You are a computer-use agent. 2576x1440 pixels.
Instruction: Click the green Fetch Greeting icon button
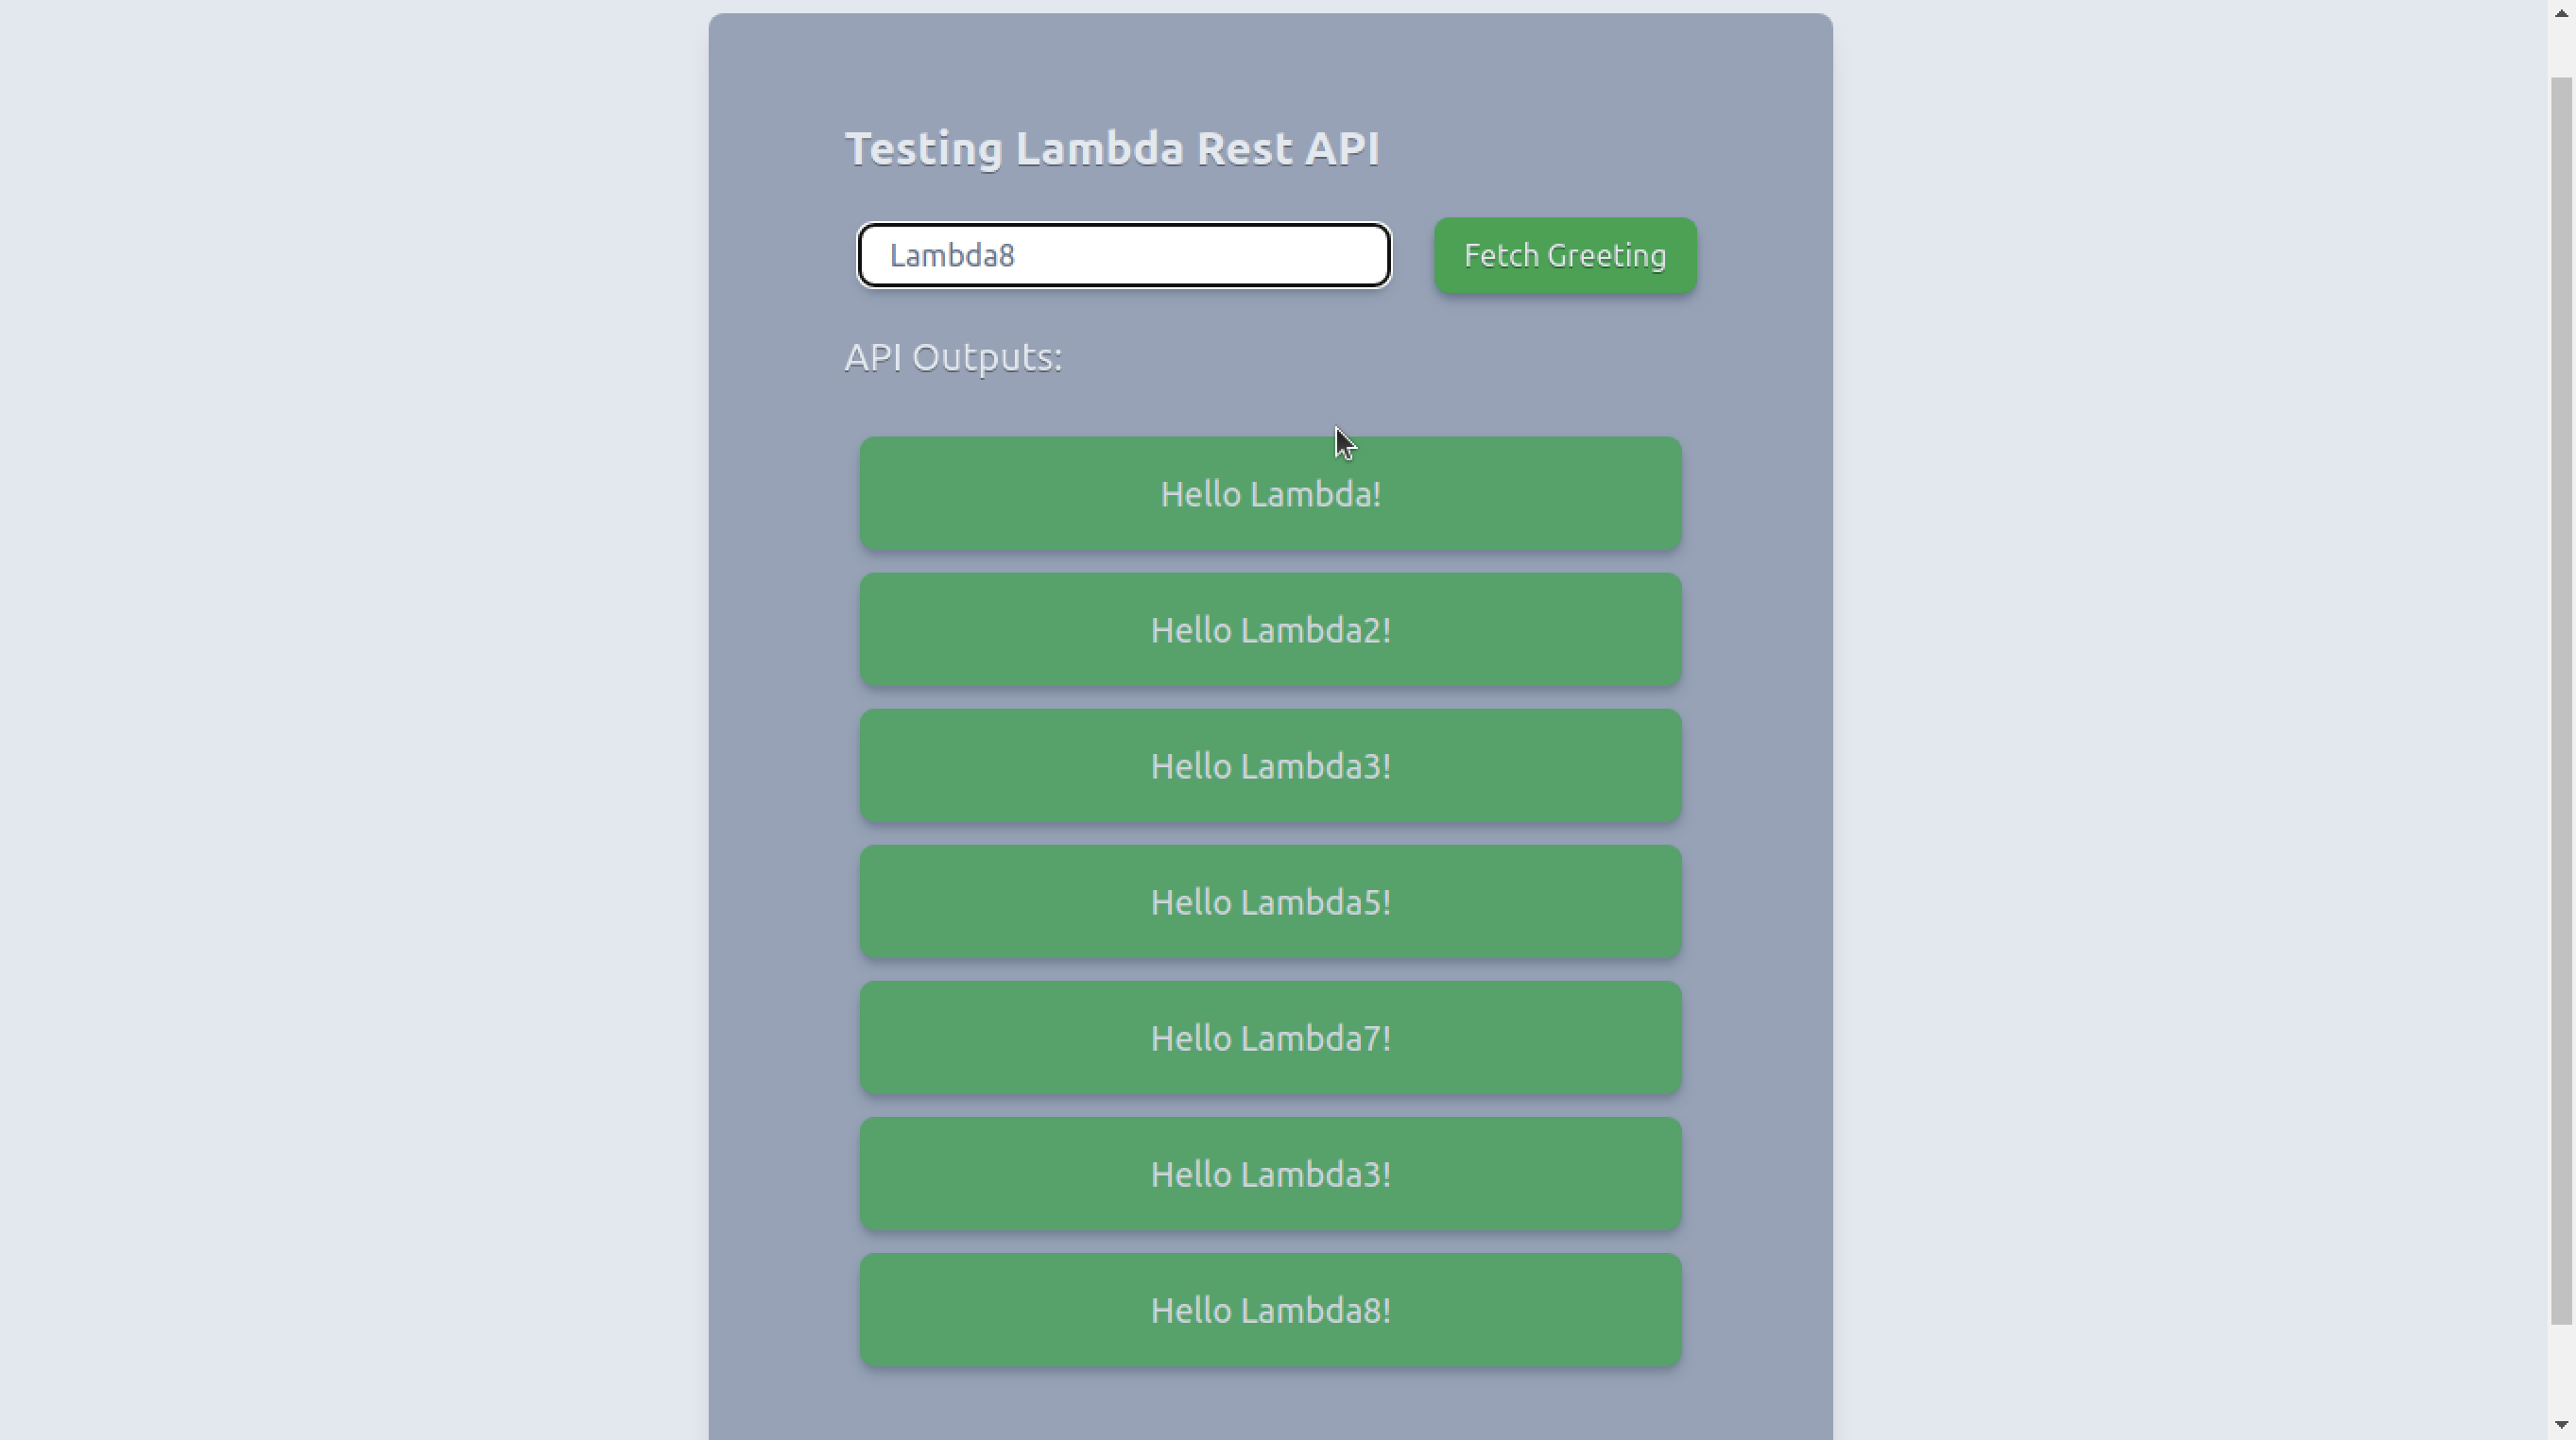pyautogui.click(x=1564, y=255)
